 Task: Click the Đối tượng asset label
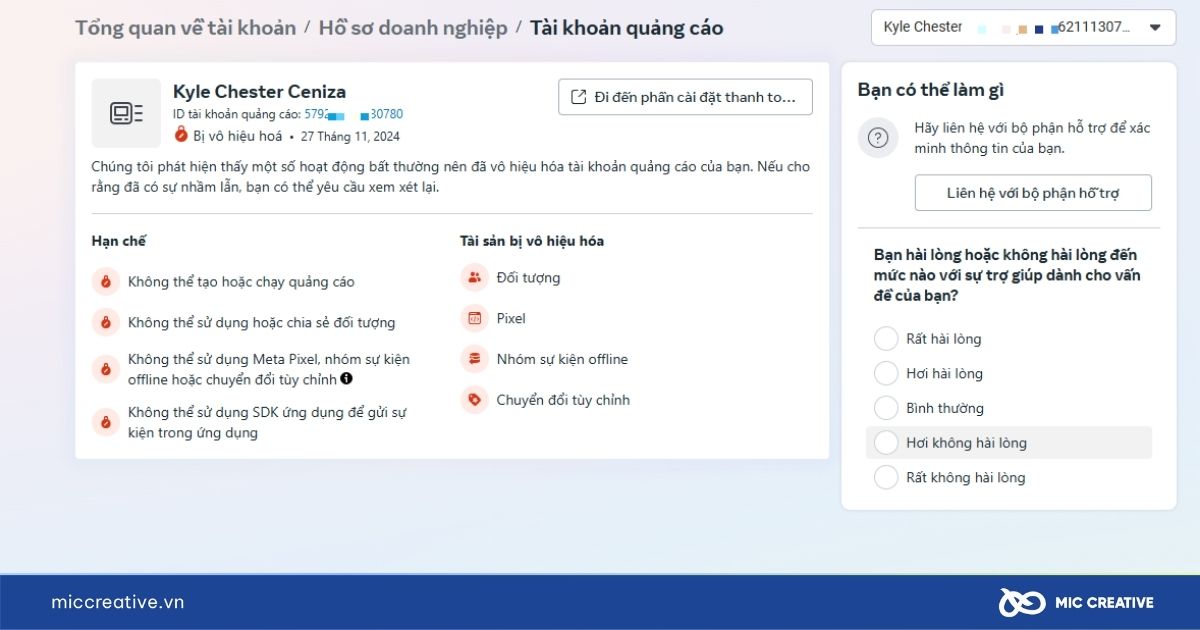pos(528,277)
